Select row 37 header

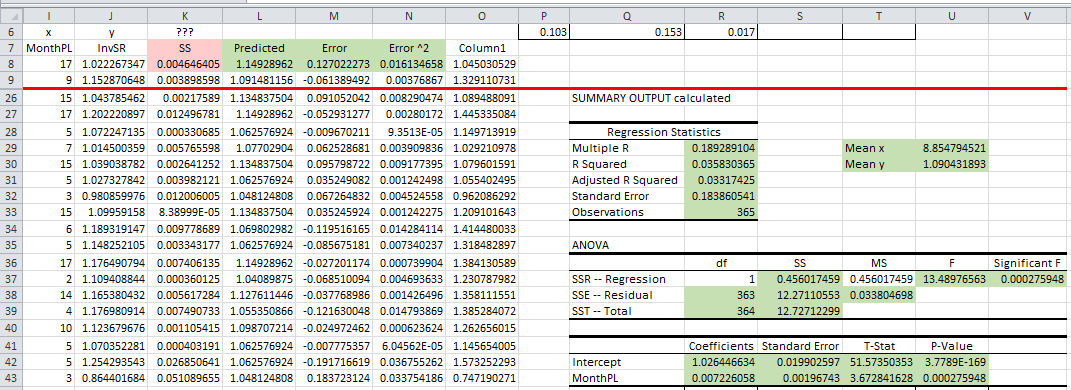[12, 279]
